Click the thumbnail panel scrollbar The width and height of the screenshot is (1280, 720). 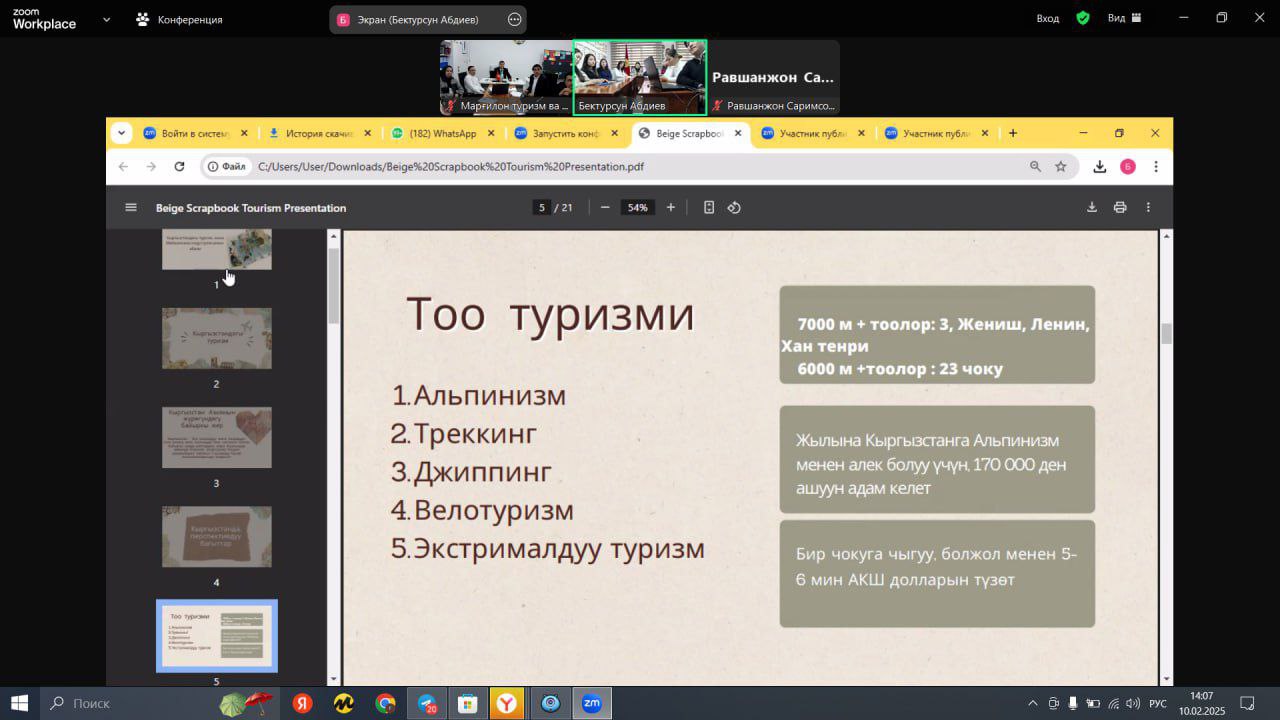(x=333, y=285)
